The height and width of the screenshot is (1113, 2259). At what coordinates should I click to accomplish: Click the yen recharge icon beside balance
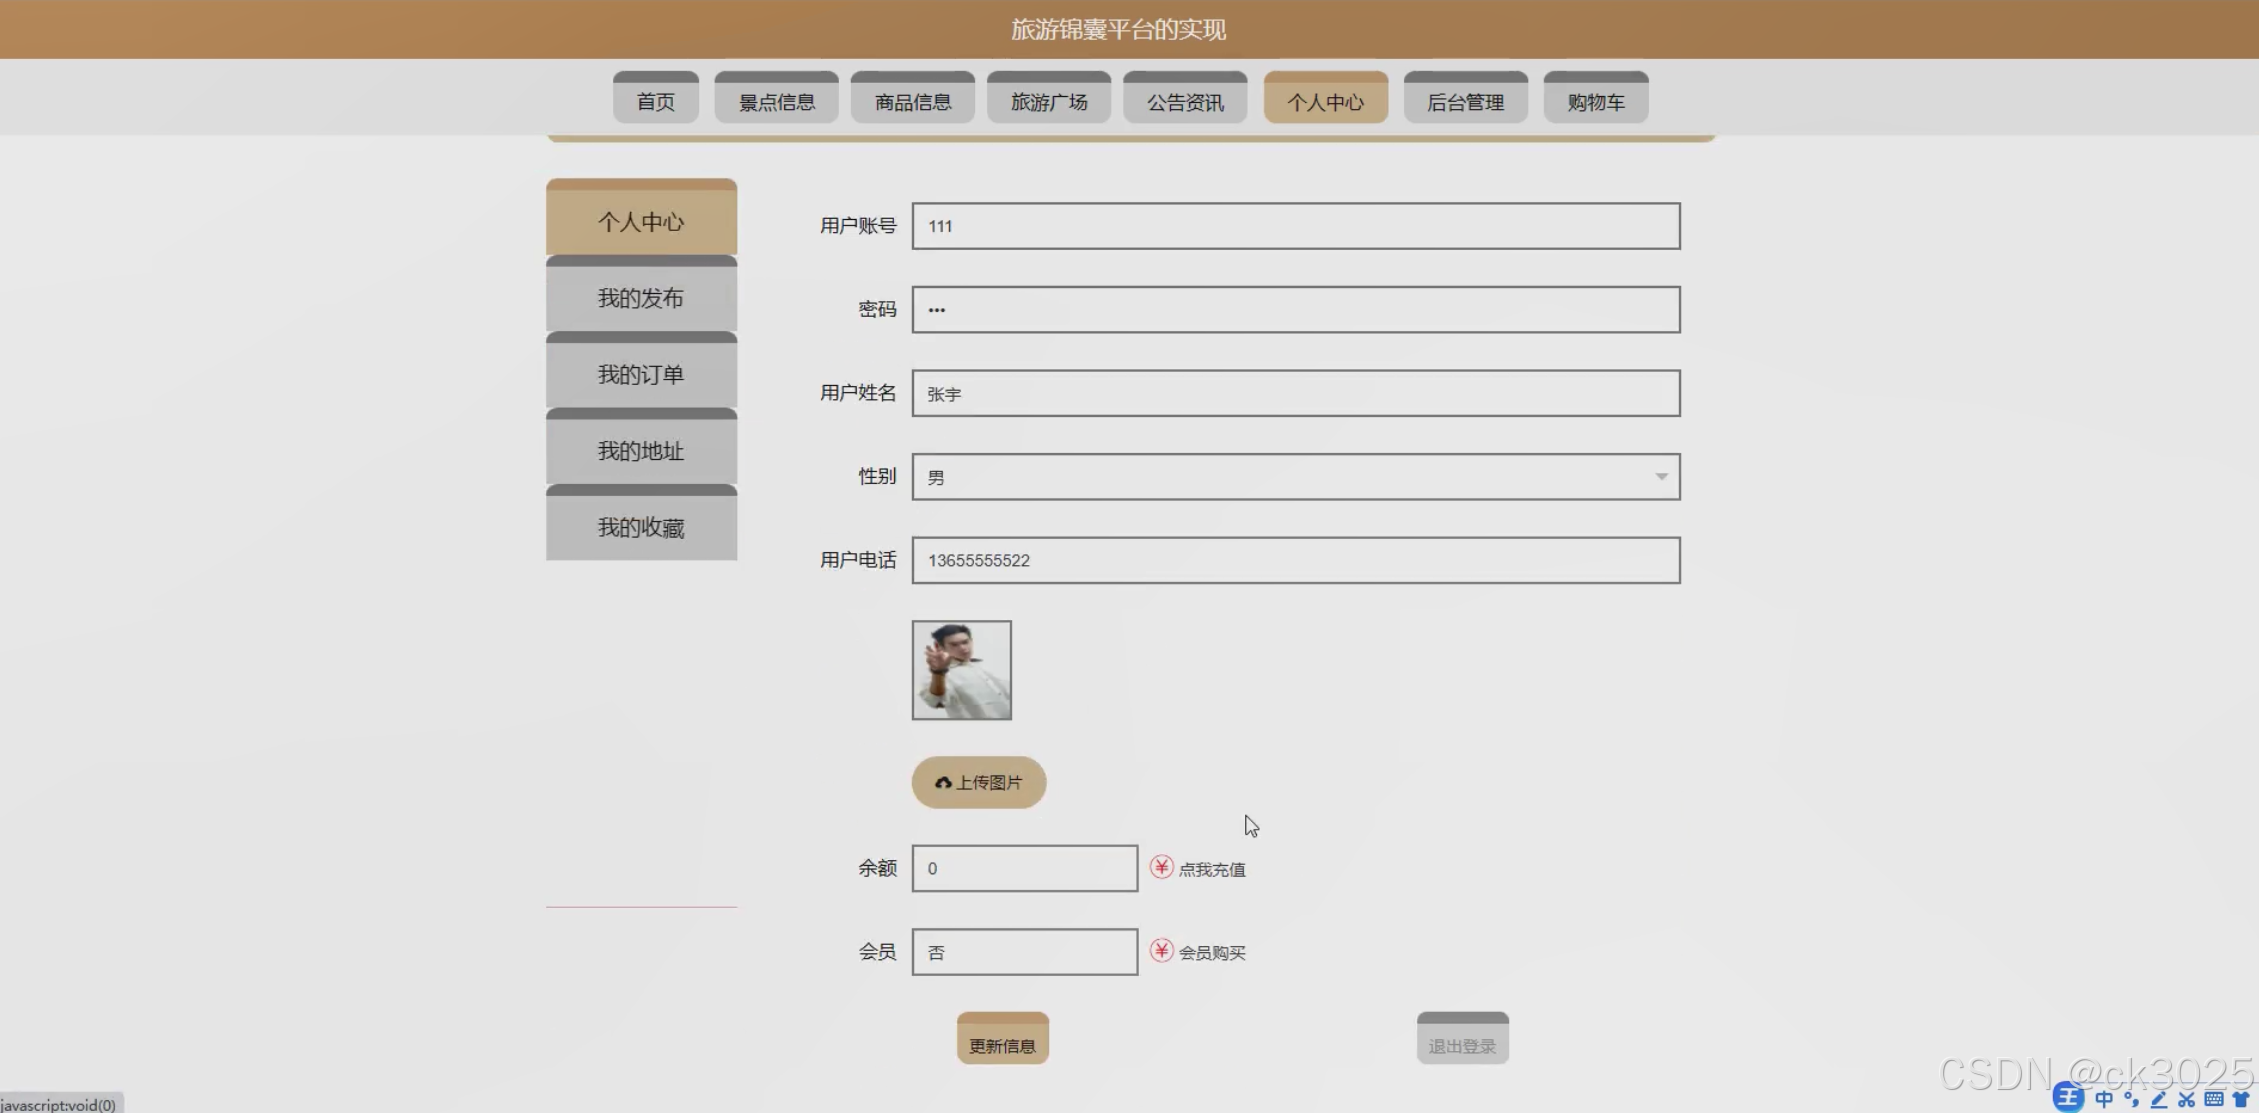coord(1161,867)
